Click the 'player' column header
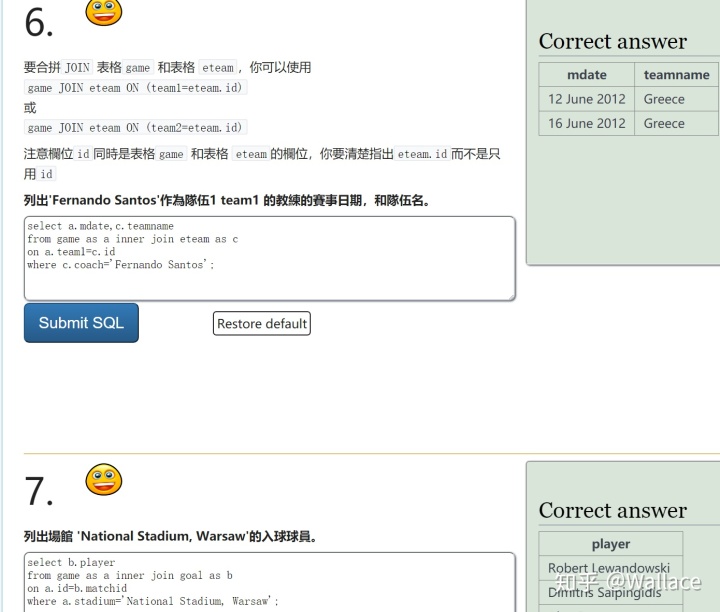Viewport: 720px width, 612px height. click(611, 544)
